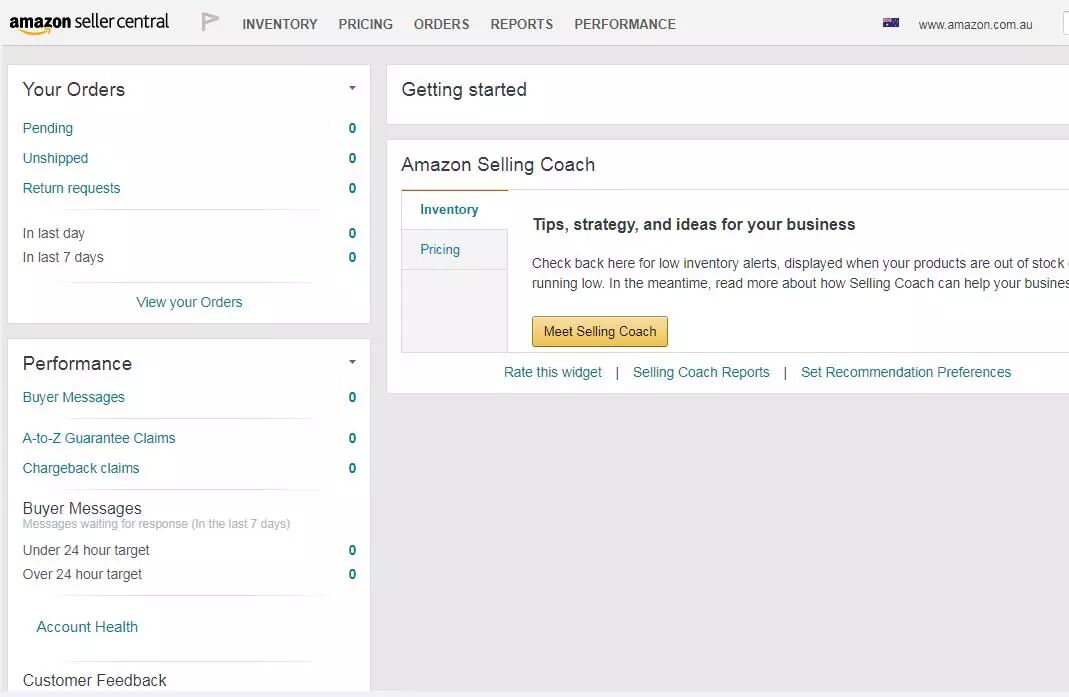Viewport: 1069px width, 697px height.
Task: Open the PRICING menu
Action: tap(365, 24)
